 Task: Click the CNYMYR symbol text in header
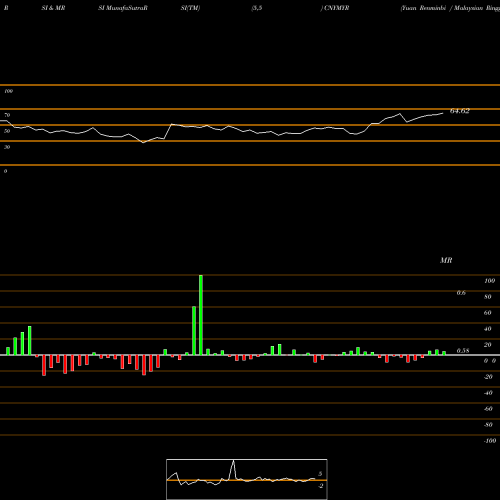[x=336, y=8]
